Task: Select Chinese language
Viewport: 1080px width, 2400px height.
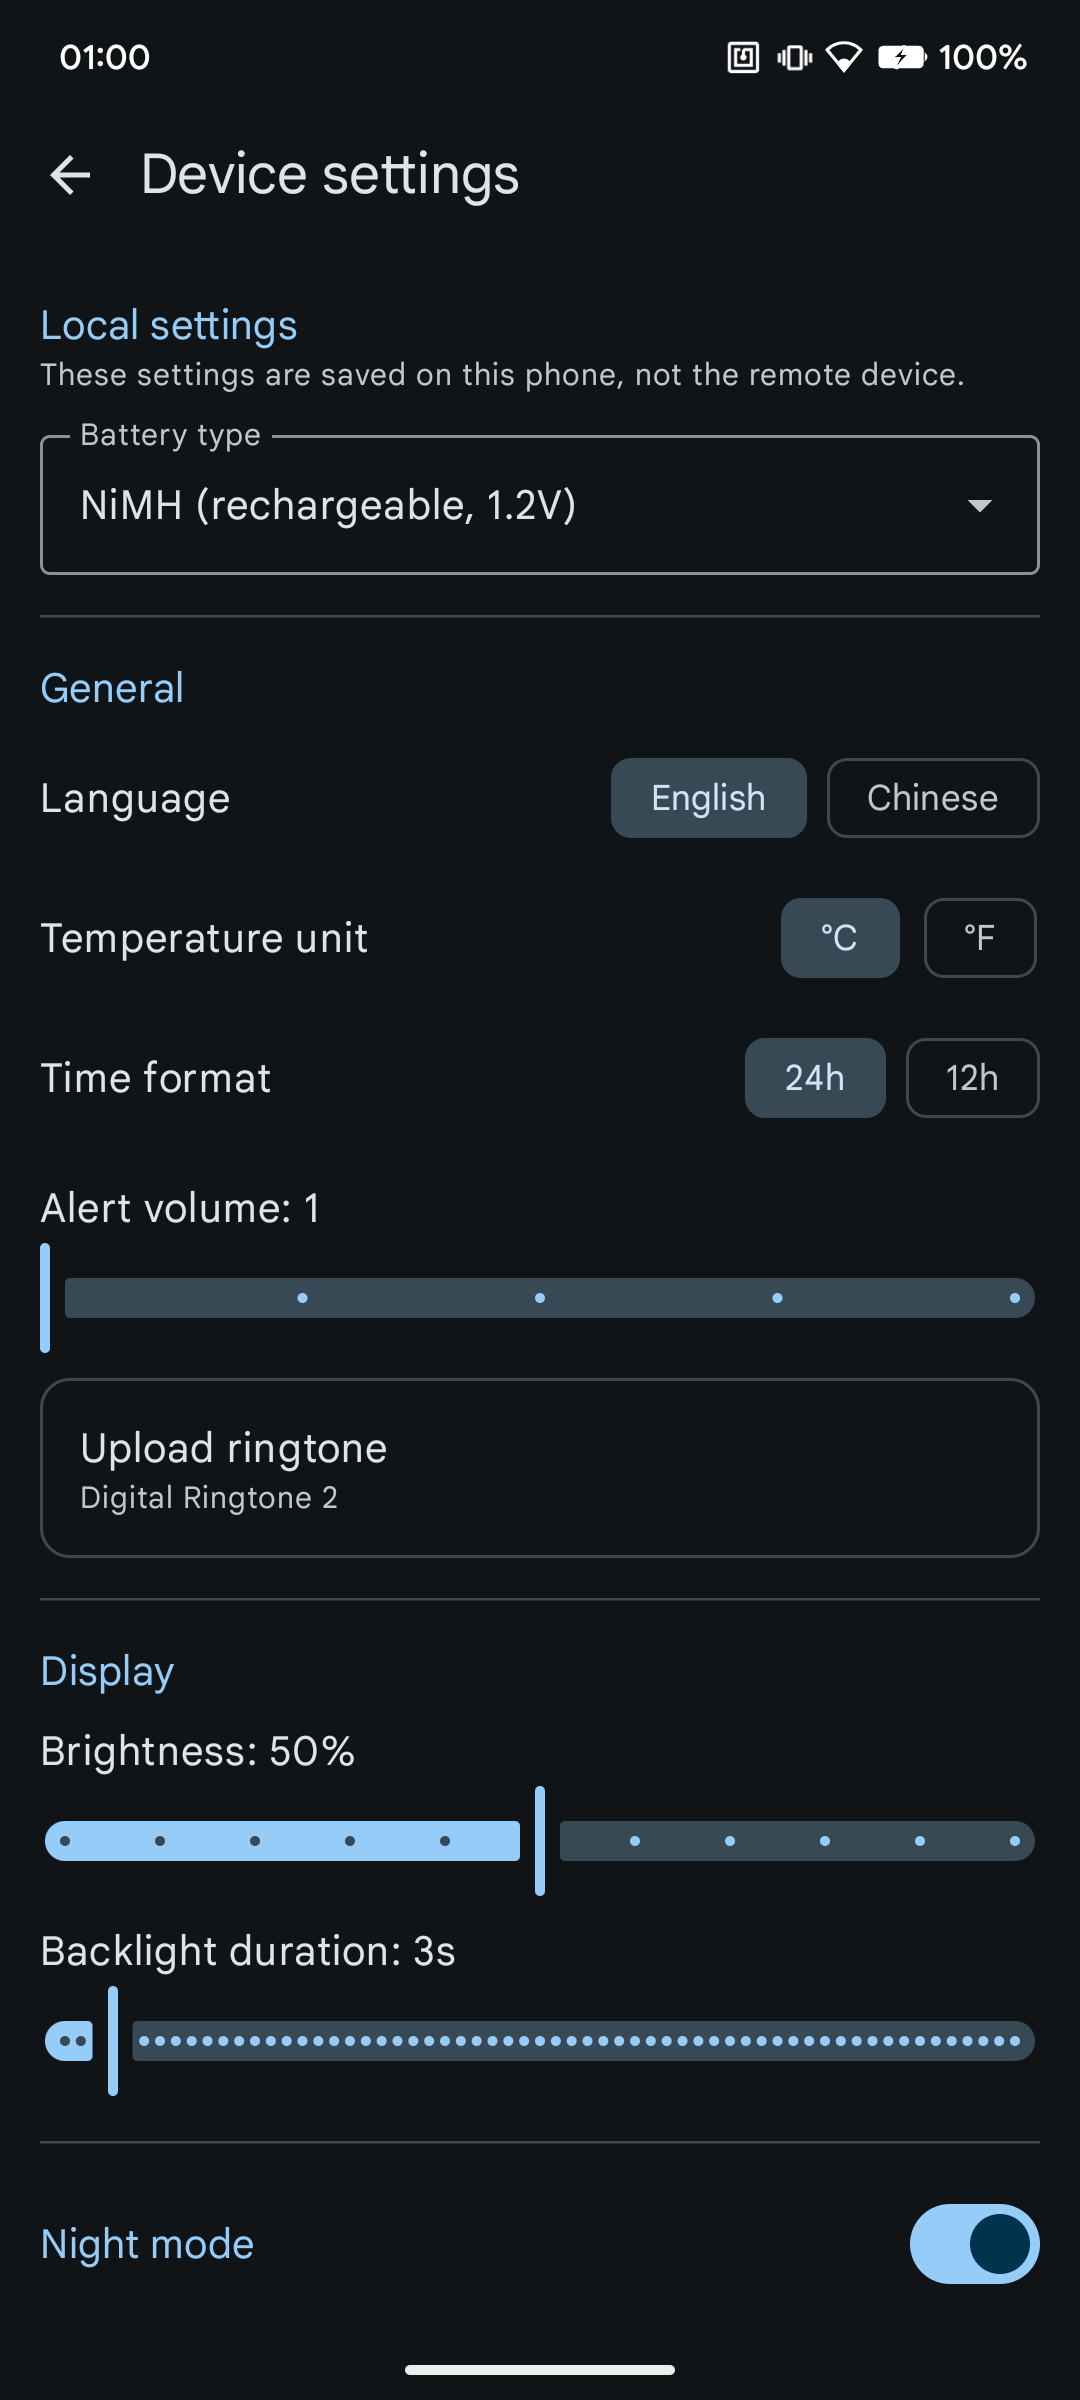Action: tap(932, 797)
